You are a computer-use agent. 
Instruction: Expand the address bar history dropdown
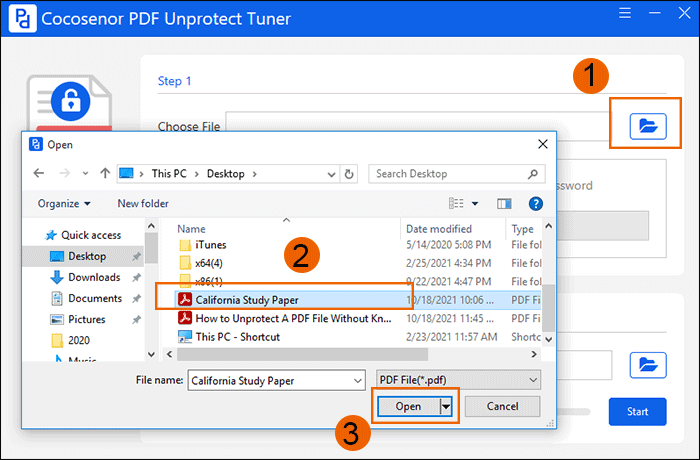click(x=331, y=174)
